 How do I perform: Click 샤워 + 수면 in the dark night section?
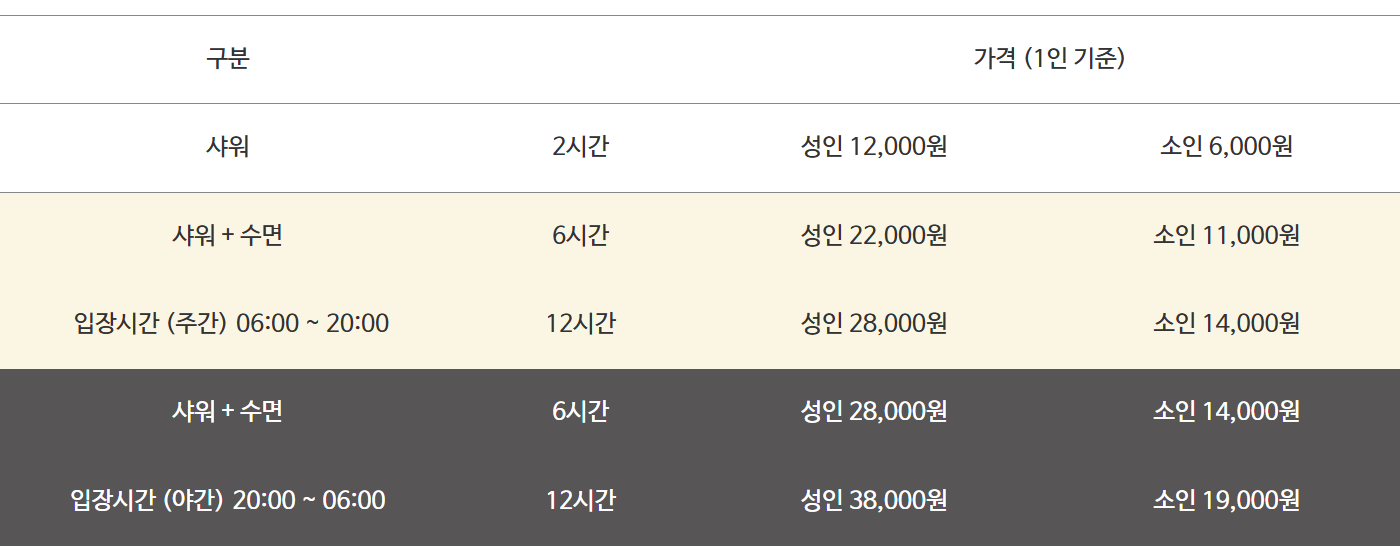click(228, 412)
